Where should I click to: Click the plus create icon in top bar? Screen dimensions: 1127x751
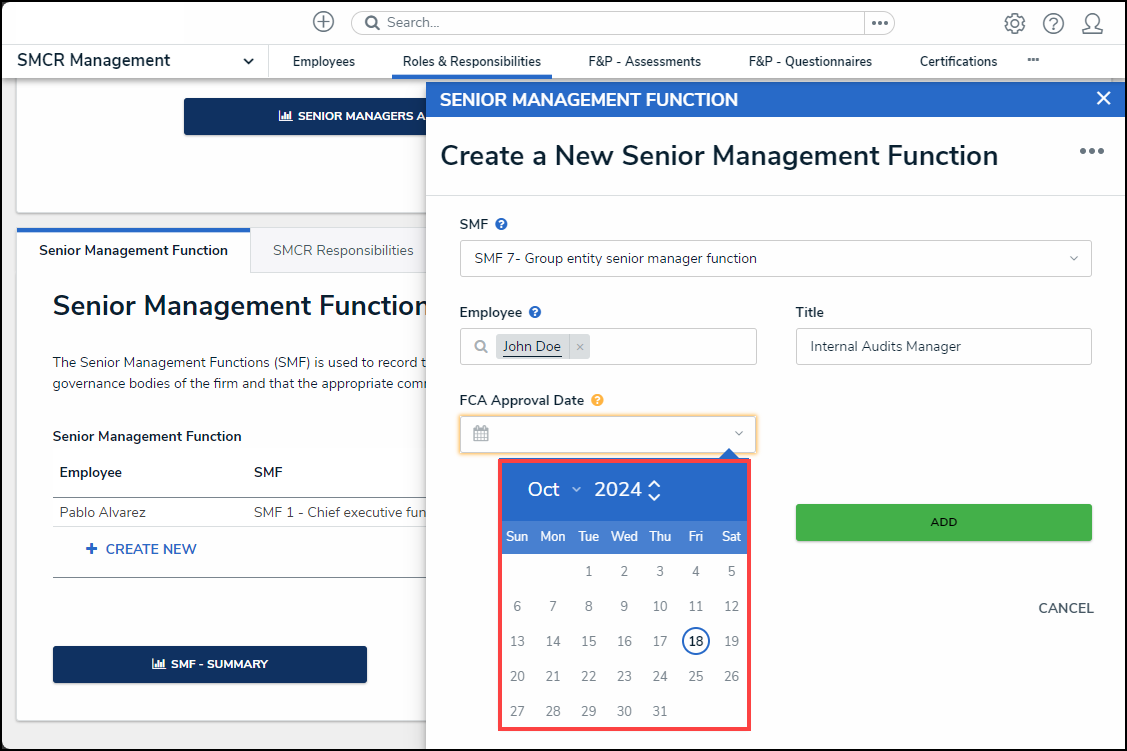[323, 22]
